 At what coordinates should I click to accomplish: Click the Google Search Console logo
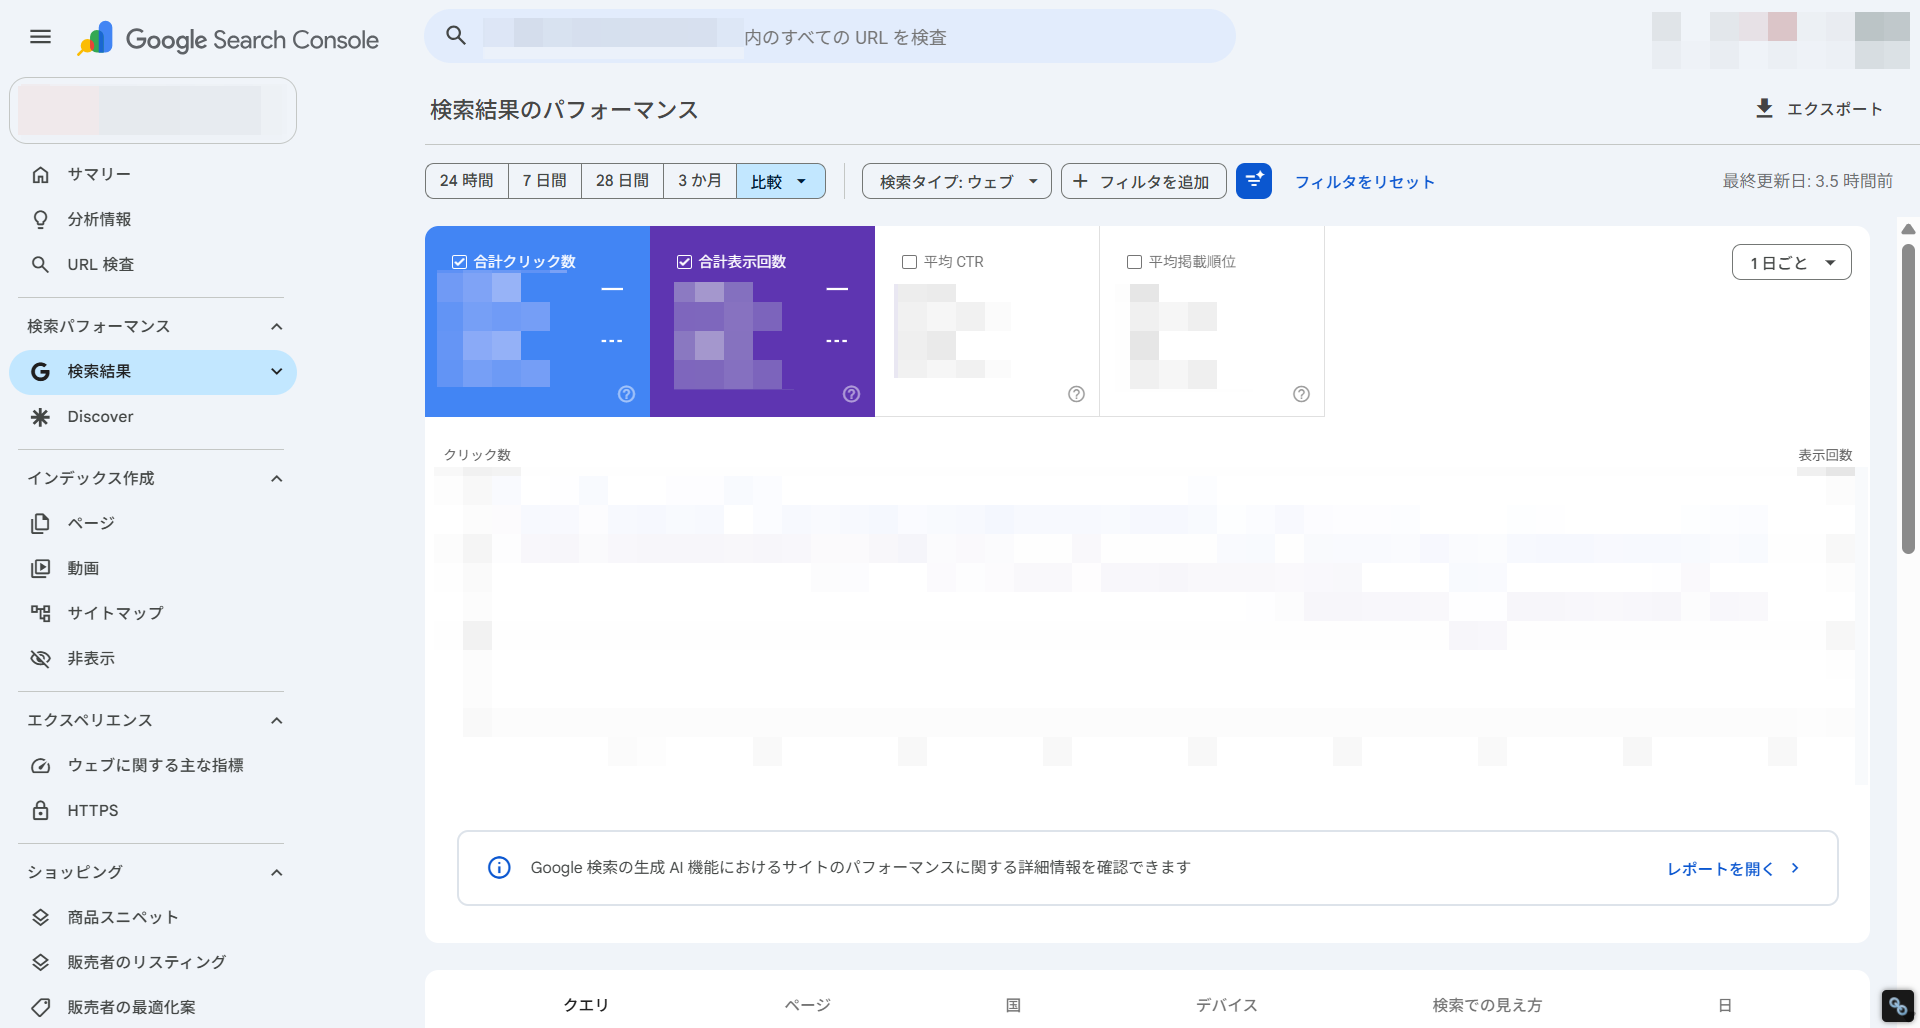click(x=228, y=39)
